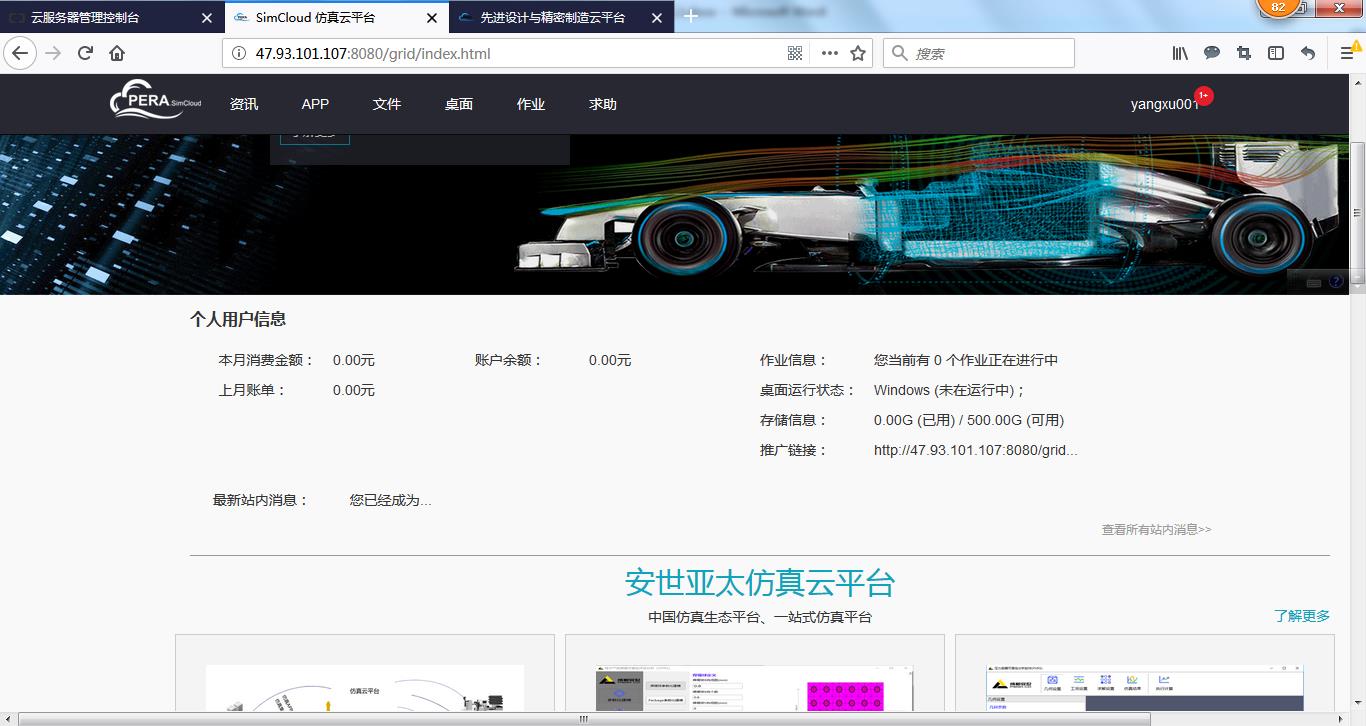This screenshot has height=726, width=1366.
Task: Open the 作业 menu
Action: 531,104
